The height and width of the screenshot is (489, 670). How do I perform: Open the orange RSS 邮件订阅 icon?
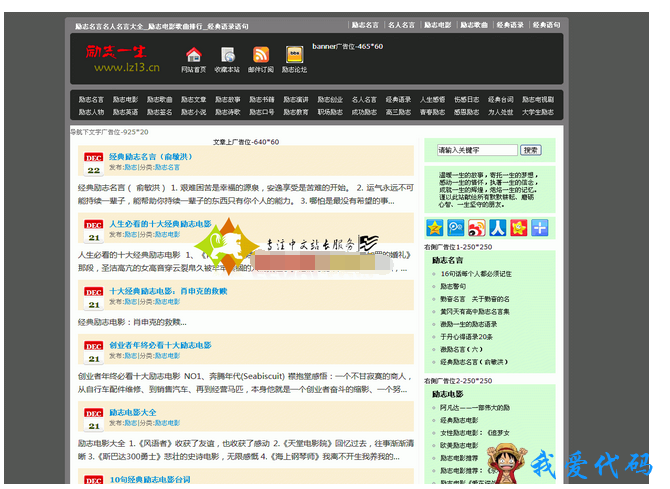point(261,55)
